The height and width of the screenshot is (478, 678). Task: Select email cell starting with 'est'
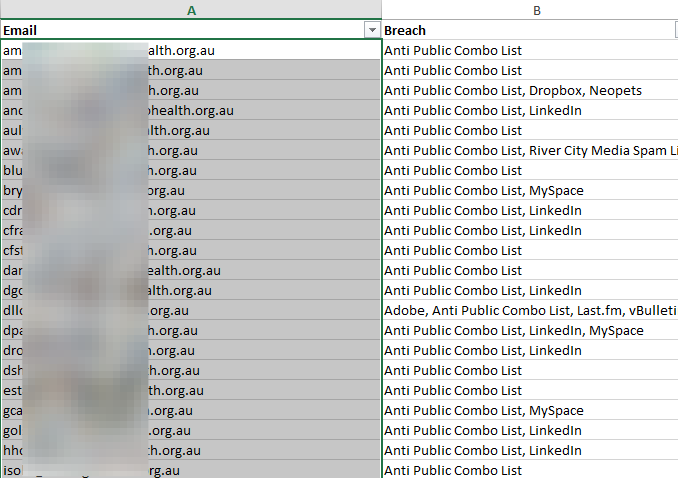pyautogui.click(x=191, y=391)
